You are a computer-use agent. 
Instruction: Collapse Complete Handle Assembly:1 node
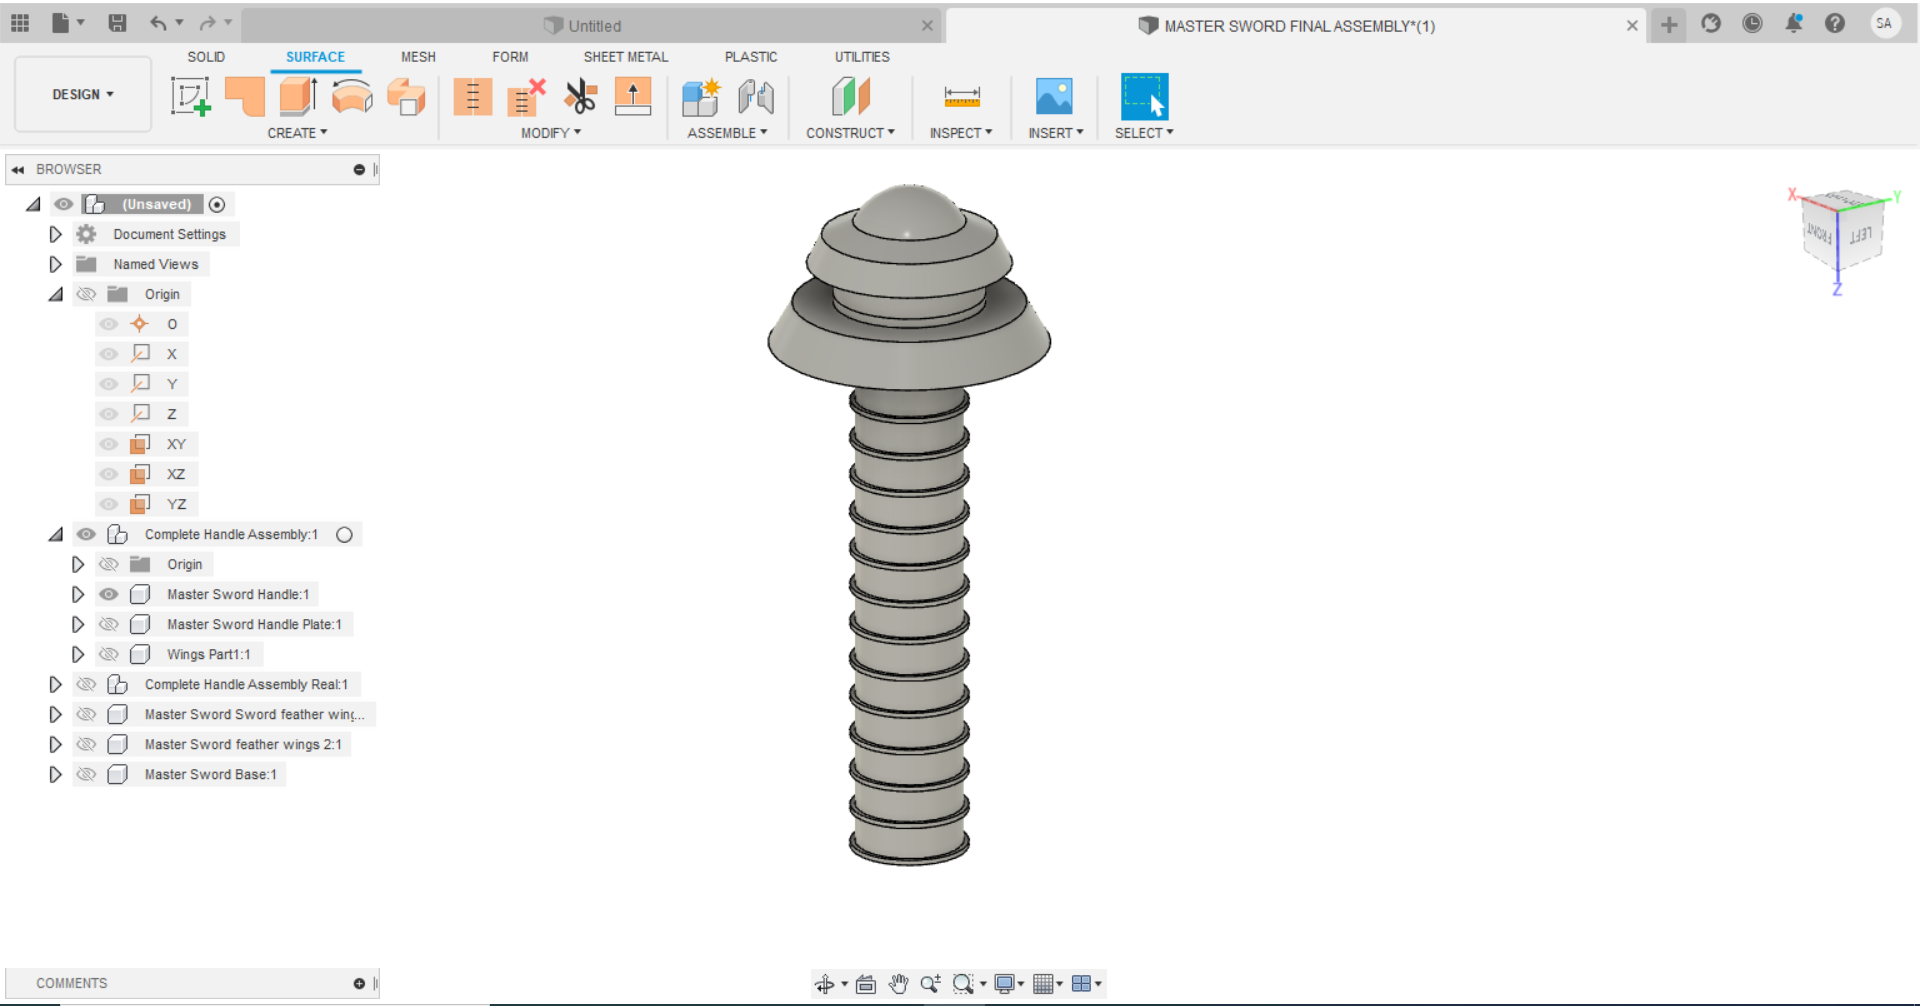(x=56, y=534)
